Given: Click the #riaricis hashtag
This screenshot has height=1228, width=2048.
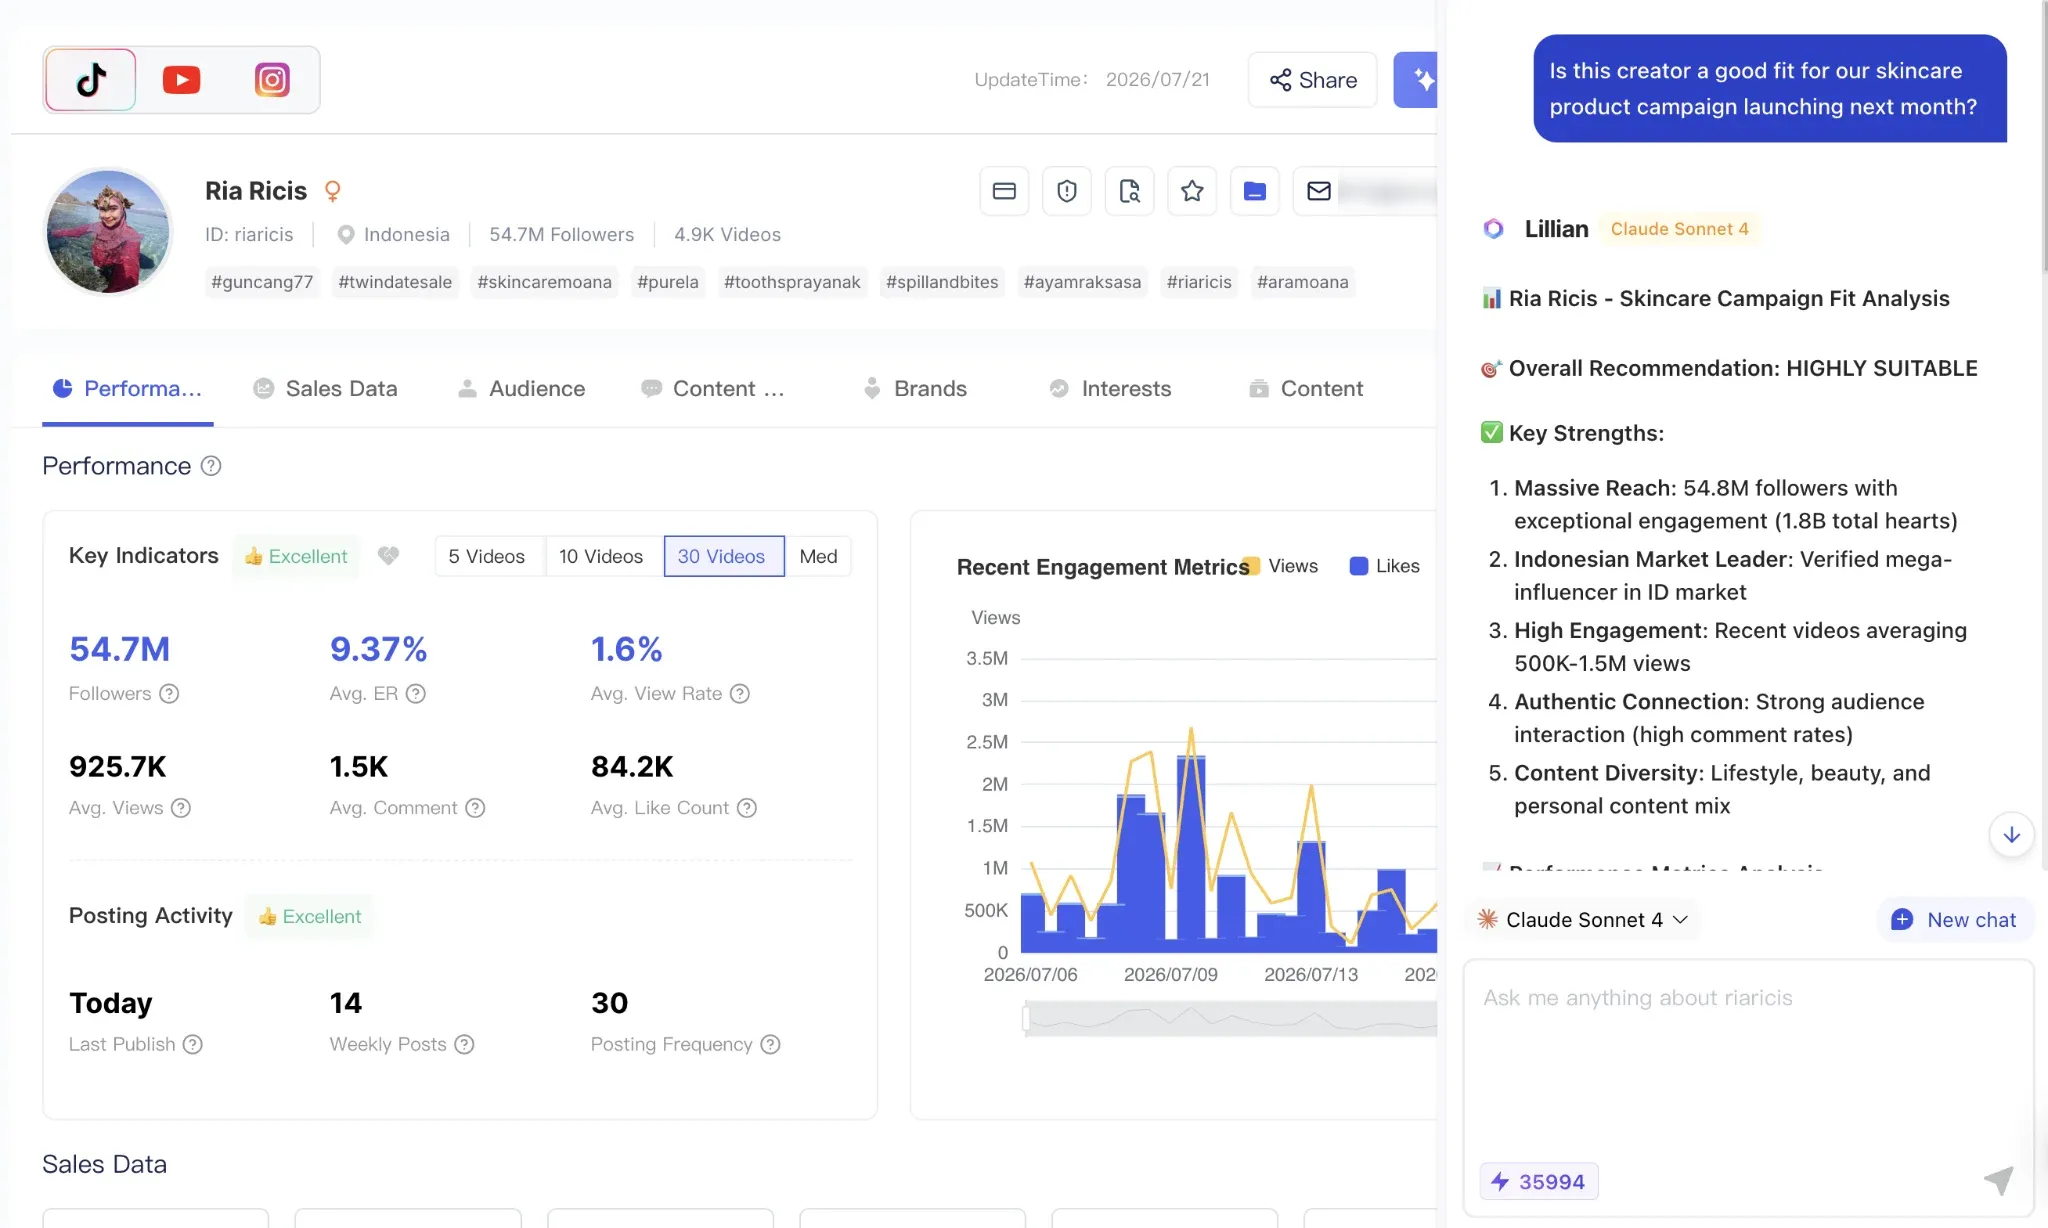Looking at the screenshot, I should point(1199,282).
